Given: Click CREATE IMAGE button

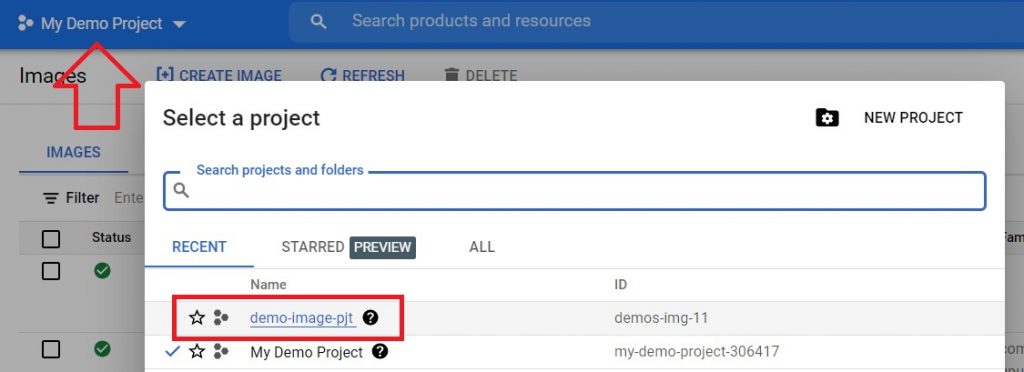Looking at the screenshot, I should click(x=219, y=76).
